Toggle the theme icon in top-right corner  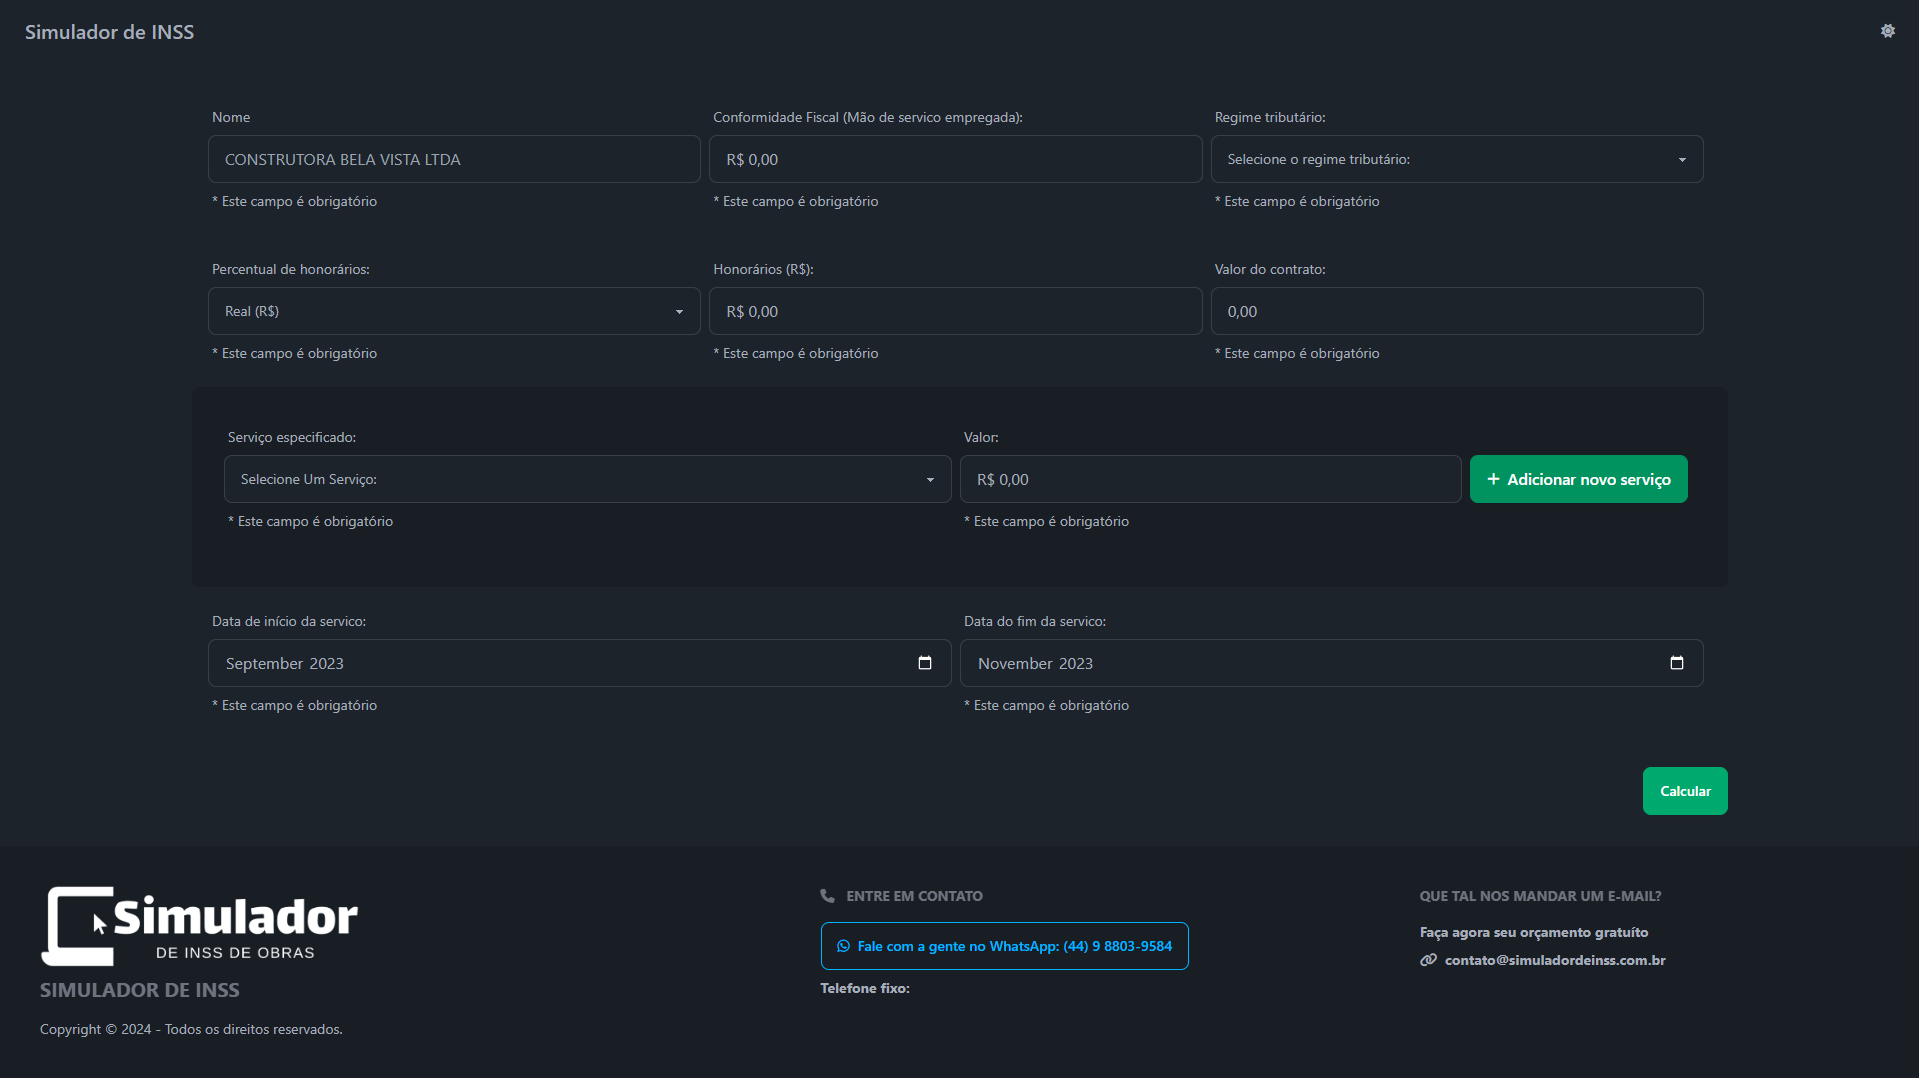[1887, 31]
